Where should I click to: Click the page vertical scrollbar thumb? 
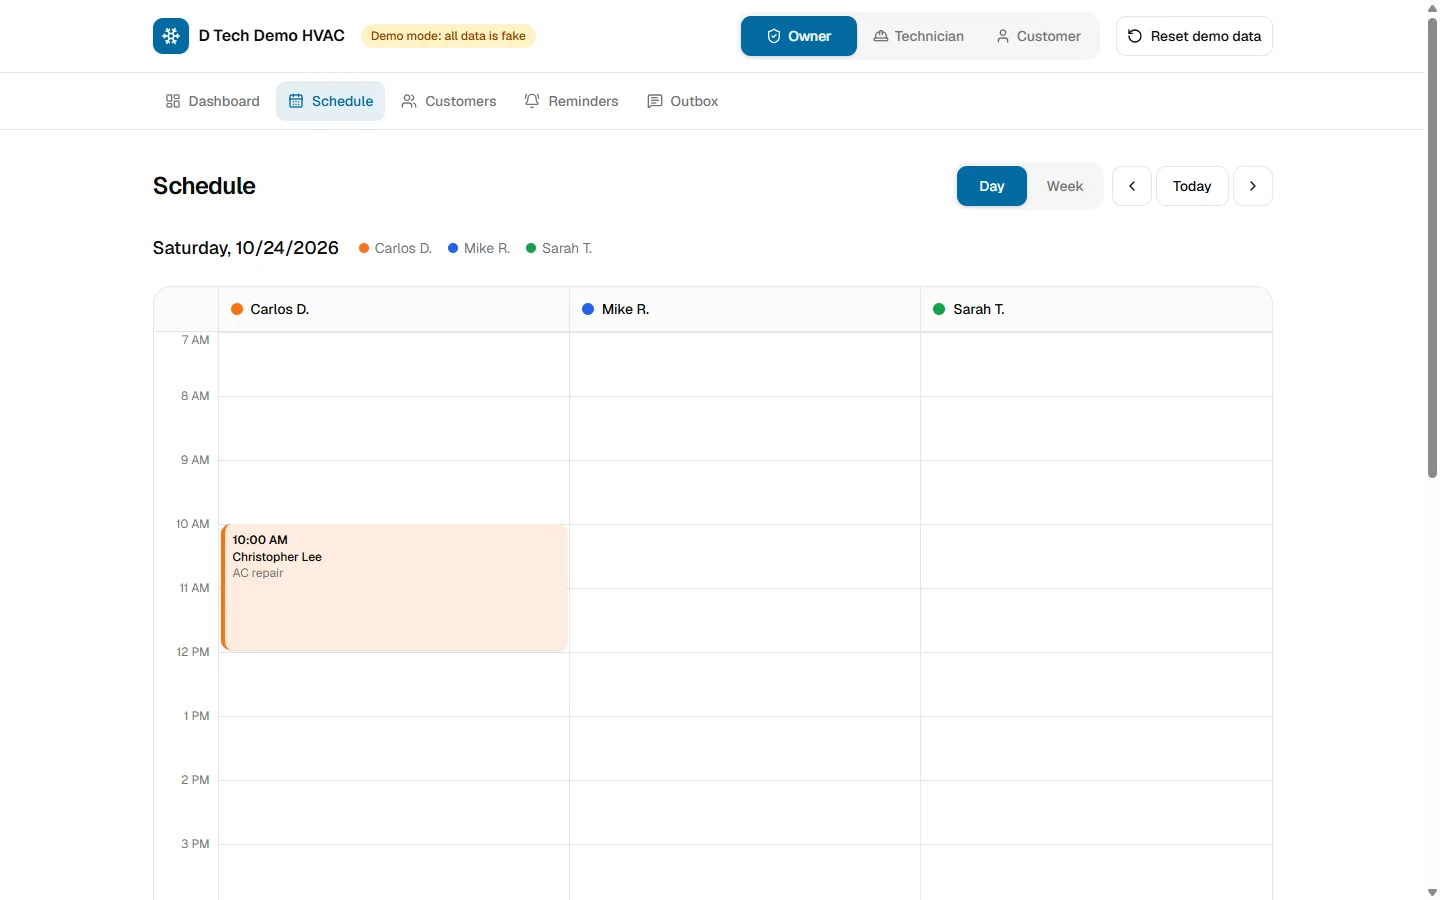click(1432, 248)
